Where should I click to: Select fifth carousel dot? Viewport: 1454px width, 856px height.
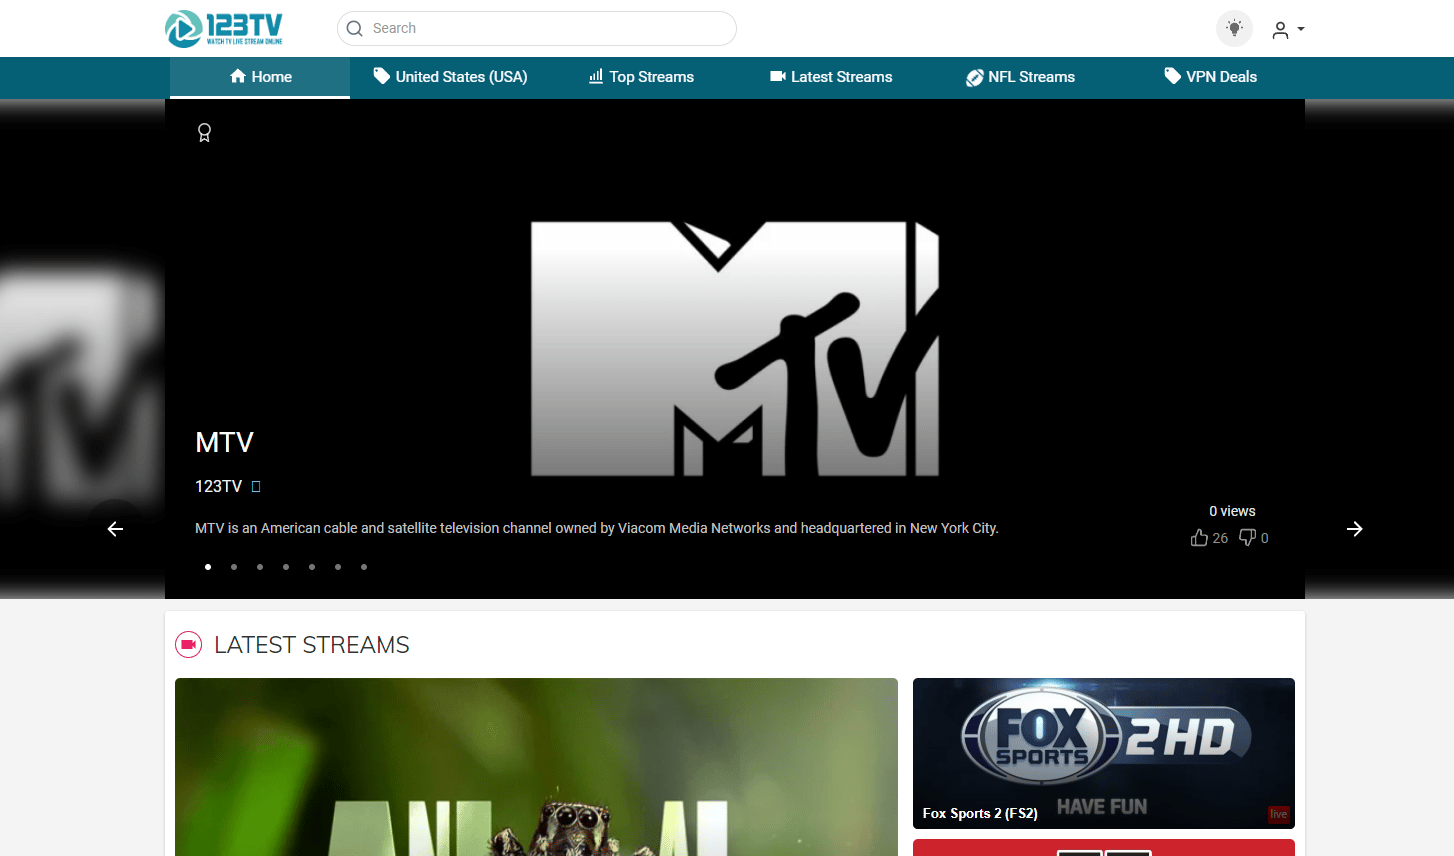pyautogui.click(x=312, y=567)
